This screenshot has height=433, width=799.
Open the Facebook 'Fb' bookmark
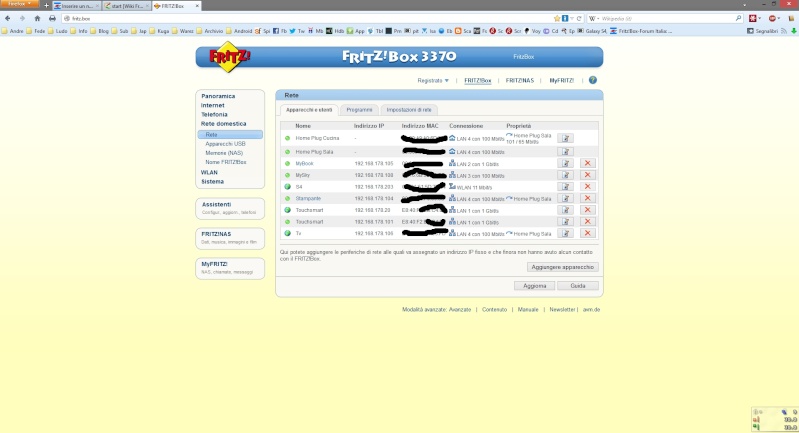280,31
